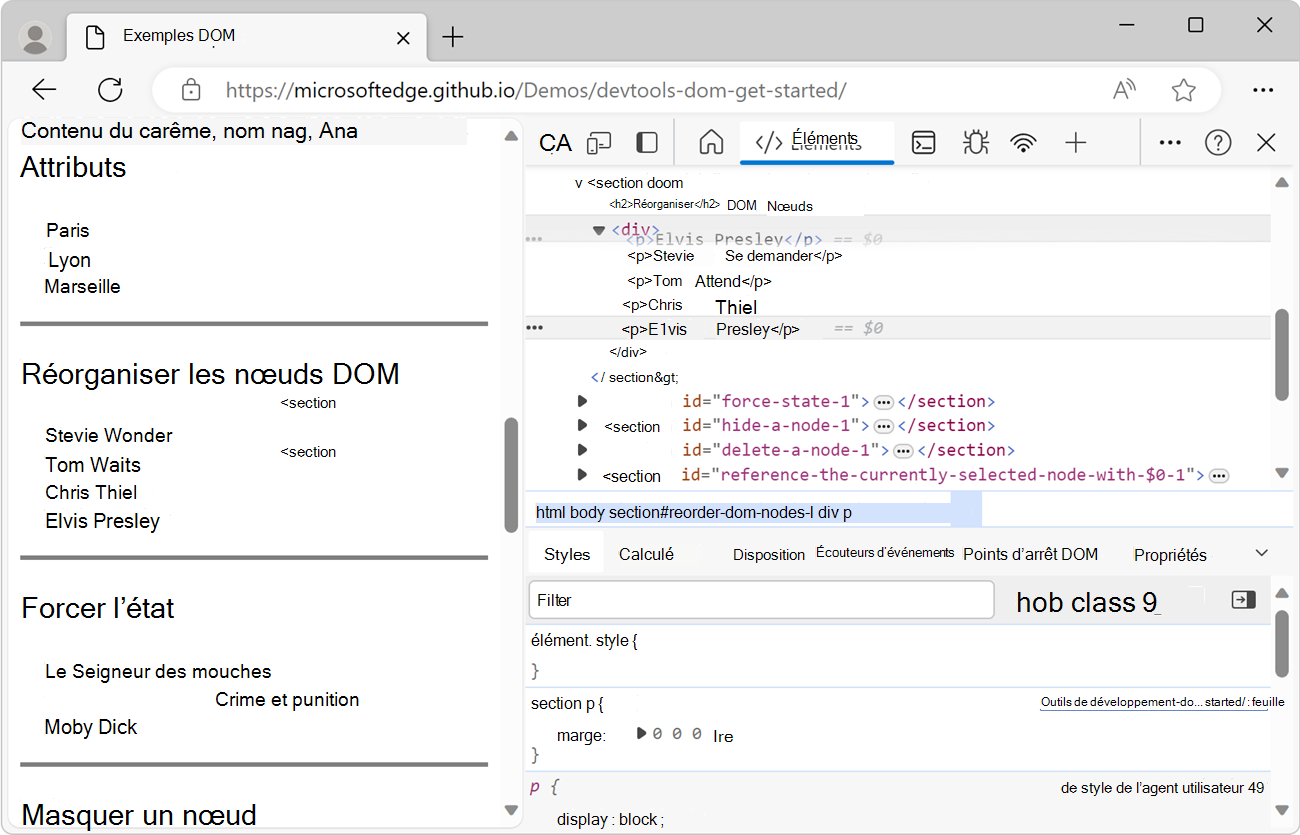Viewport: 1300px width, 835px height.
Task: Toggle the computed styles sidebar pane icon
Action: 1243,600
